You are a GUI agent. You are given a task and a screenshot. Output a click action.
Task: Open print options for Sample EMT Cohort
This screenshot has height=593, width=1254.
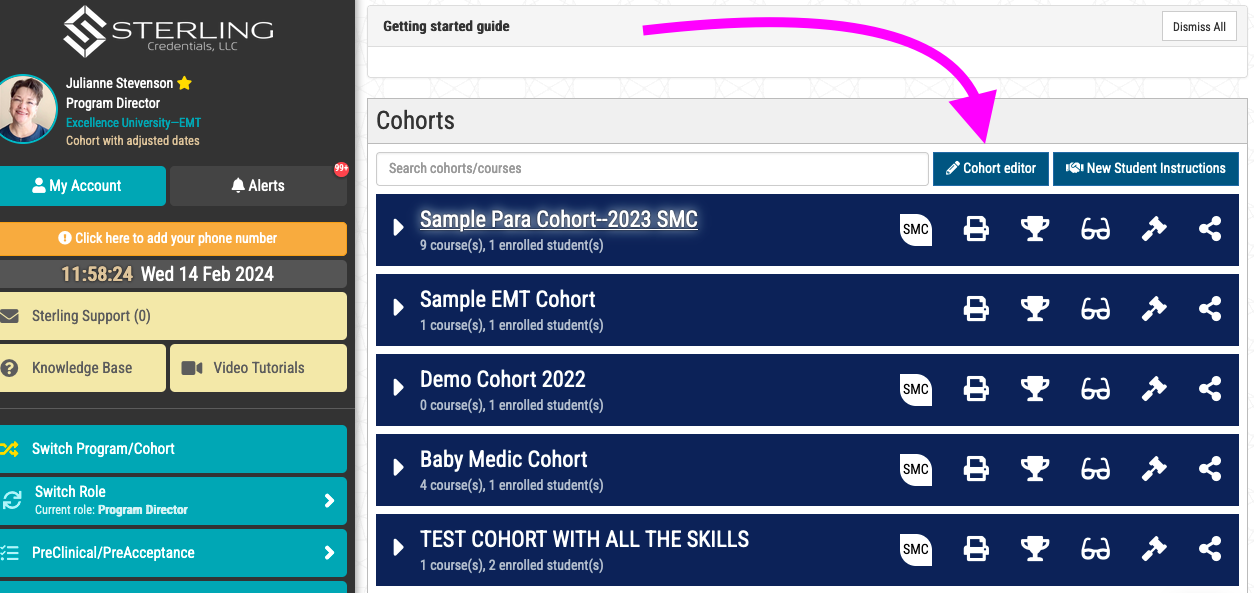tap(976, 310)
